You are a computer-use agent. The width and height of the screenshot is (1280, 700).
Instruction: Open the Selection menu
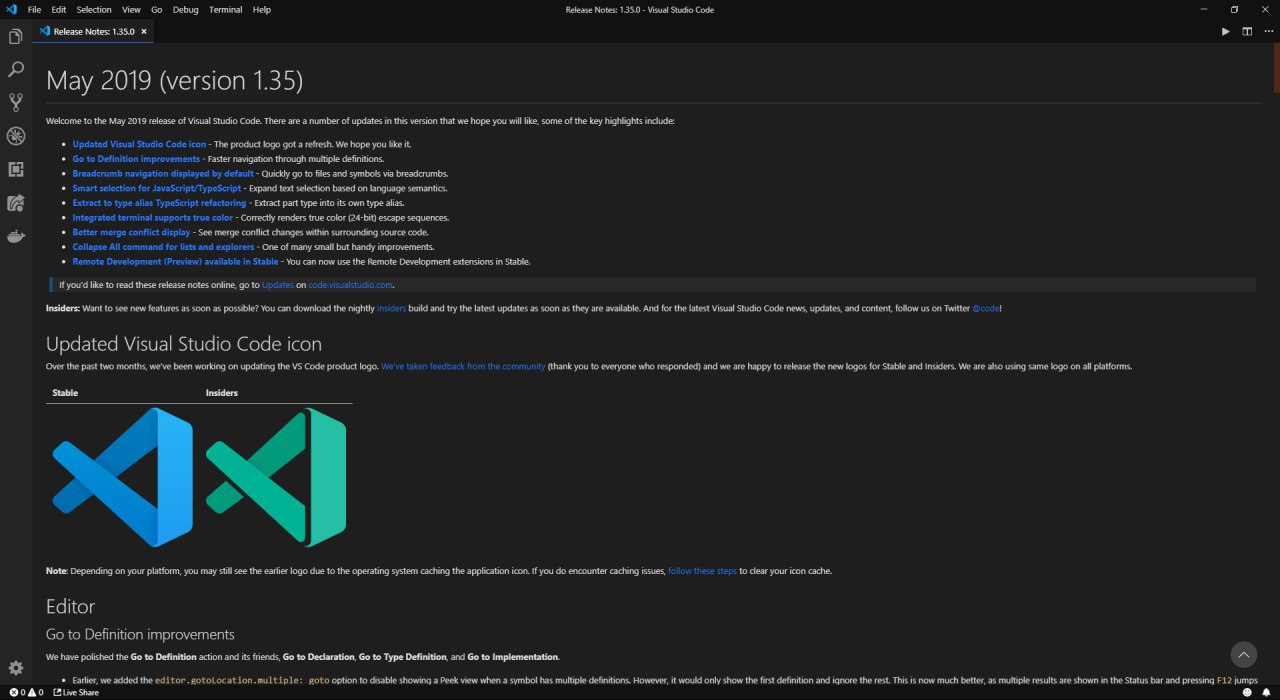pyautogui.click(x=94, y=9)
